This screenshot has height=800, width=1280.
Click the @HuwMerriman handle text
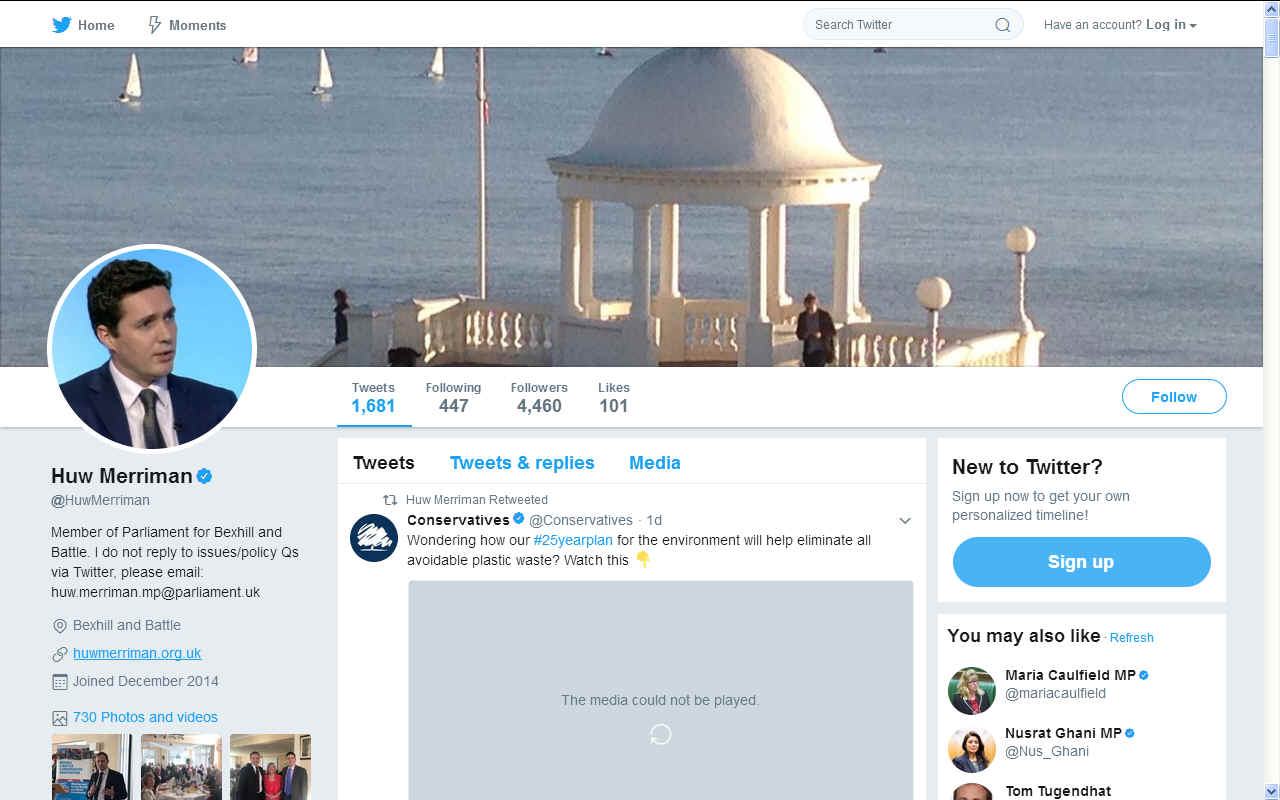click(x=100, y=500)
